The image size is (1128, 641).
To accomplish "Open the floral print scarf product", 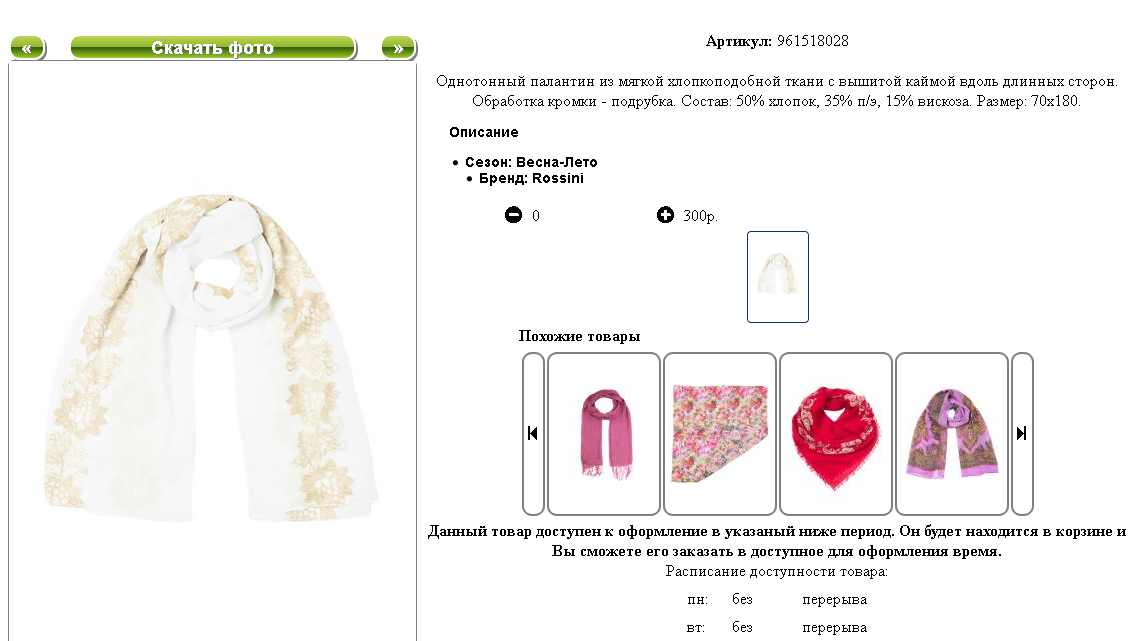I will [x=719, y=433].
